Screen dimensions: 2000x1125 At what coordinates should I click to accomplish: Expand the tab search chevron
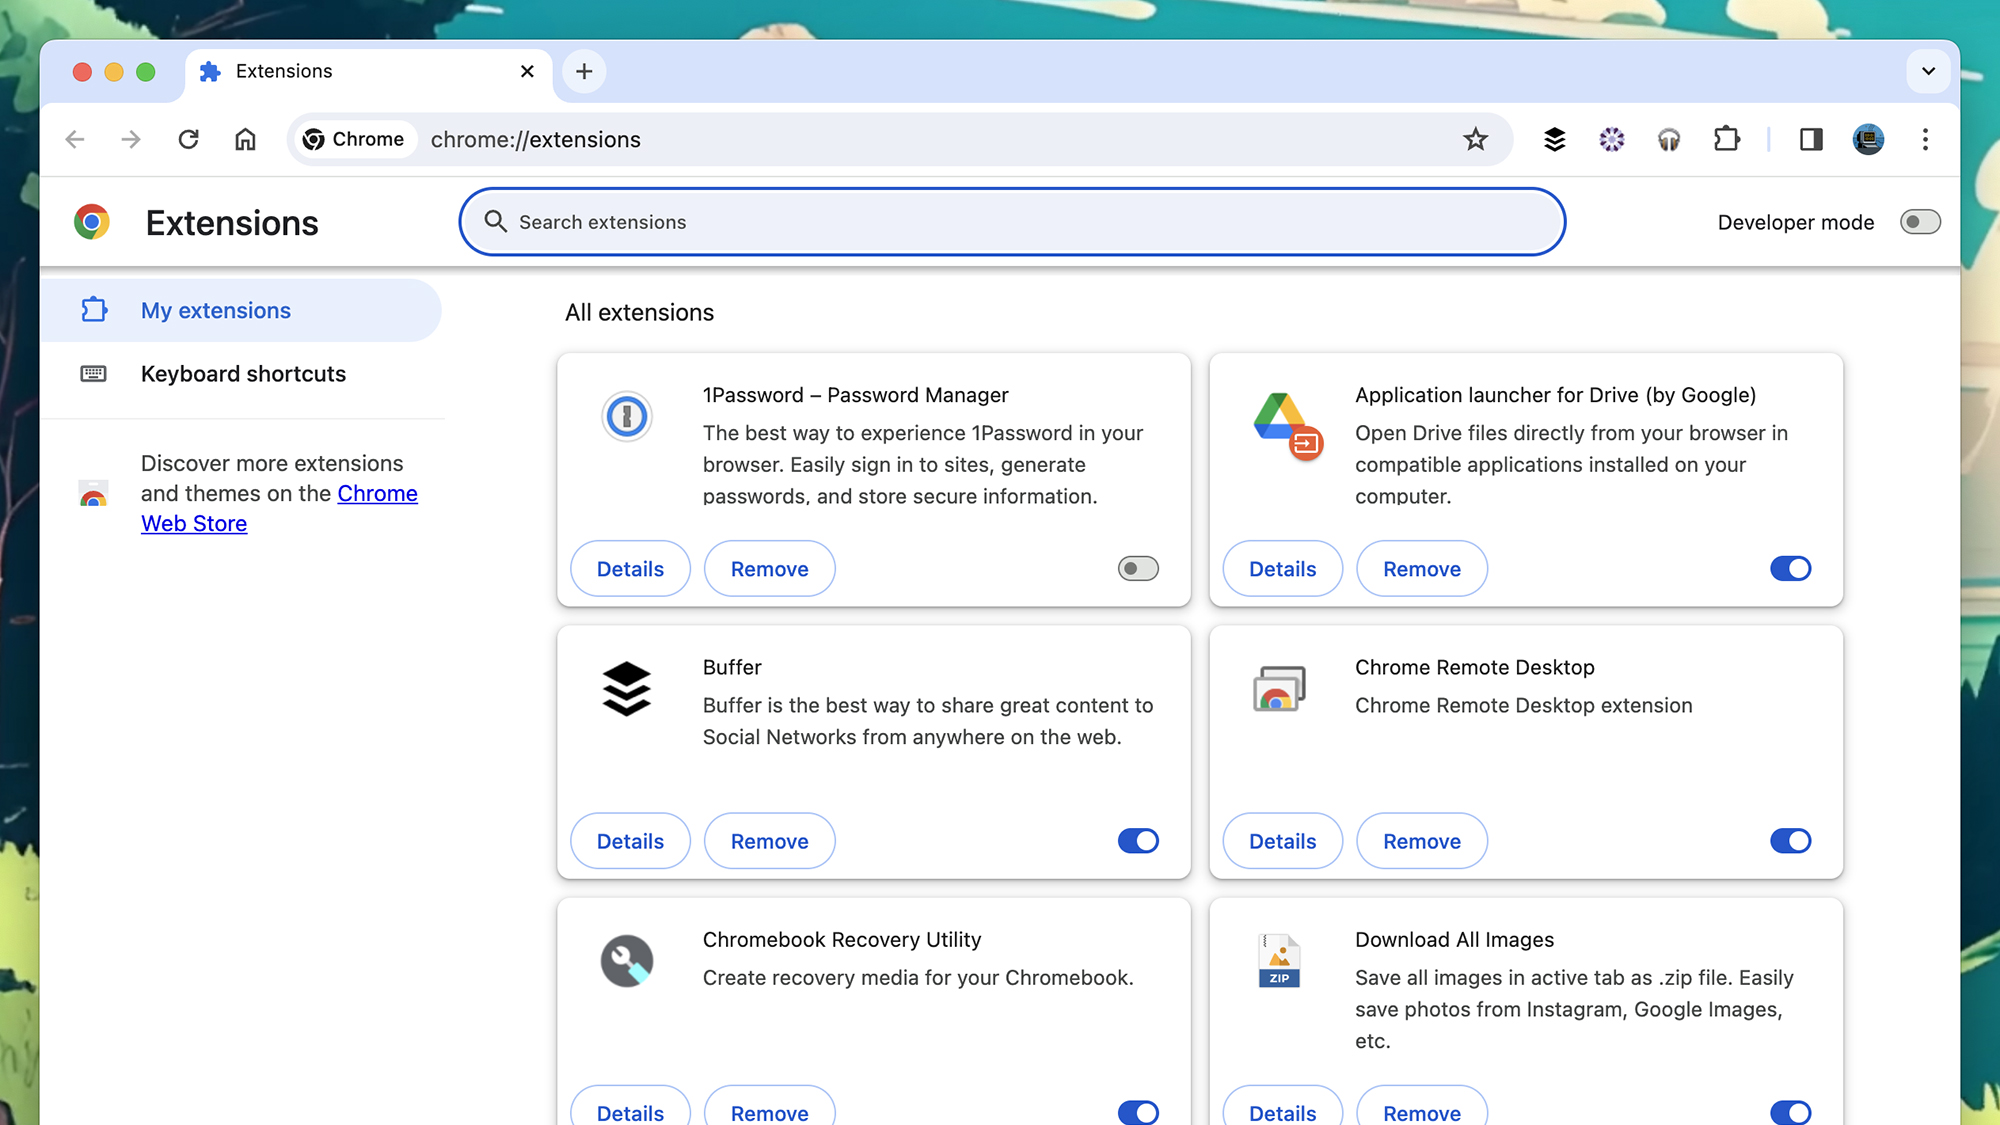(x=1928, y=71)
